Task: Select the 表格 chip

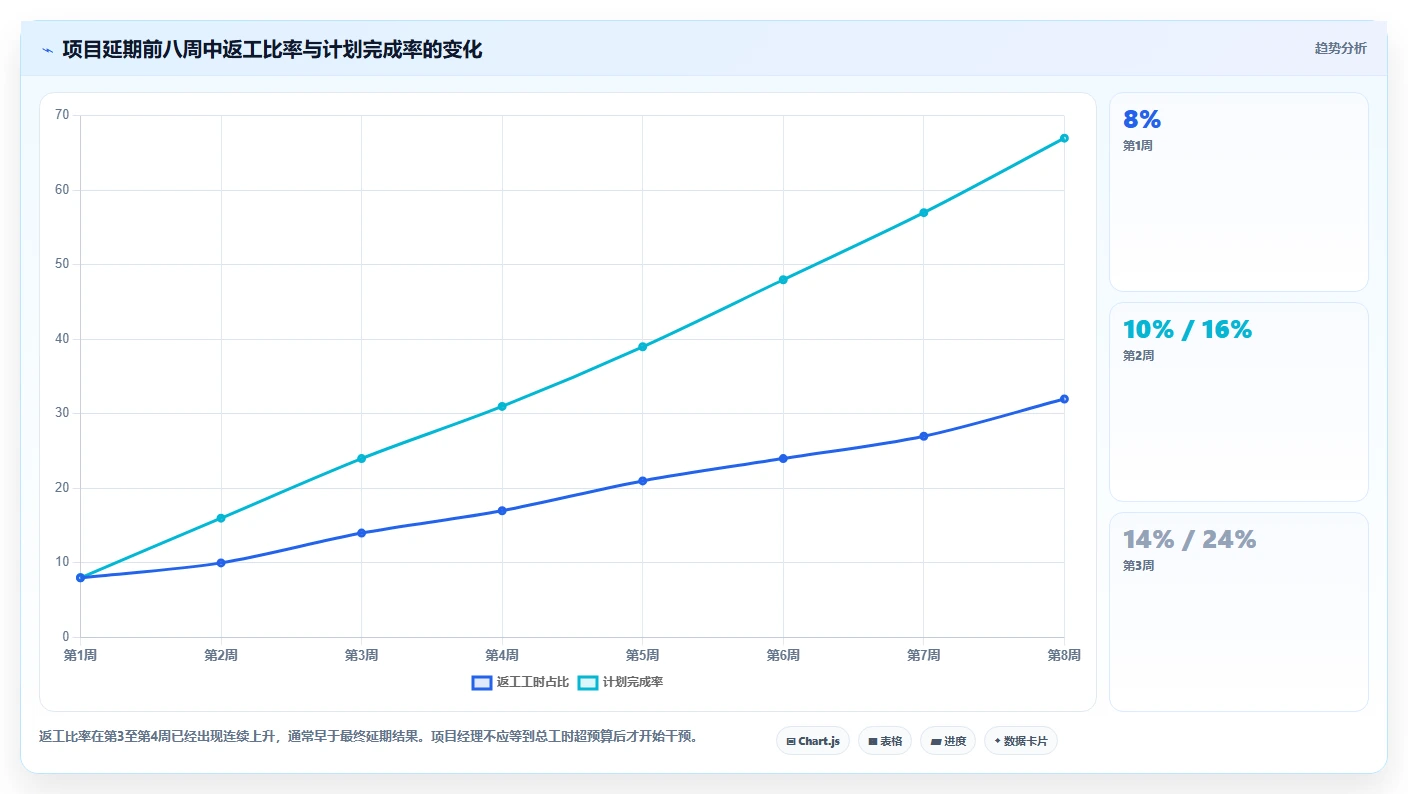Action: click(x=885, y=741)
